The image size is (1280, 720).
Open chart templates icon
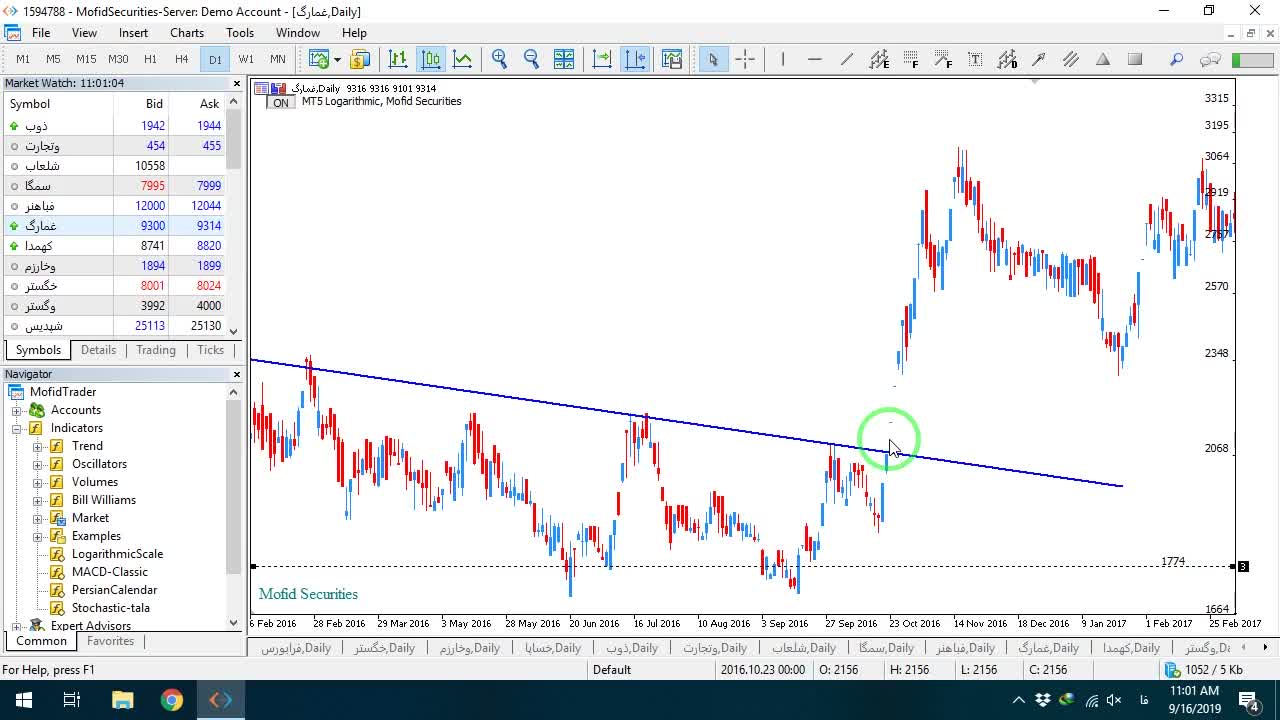671,59
